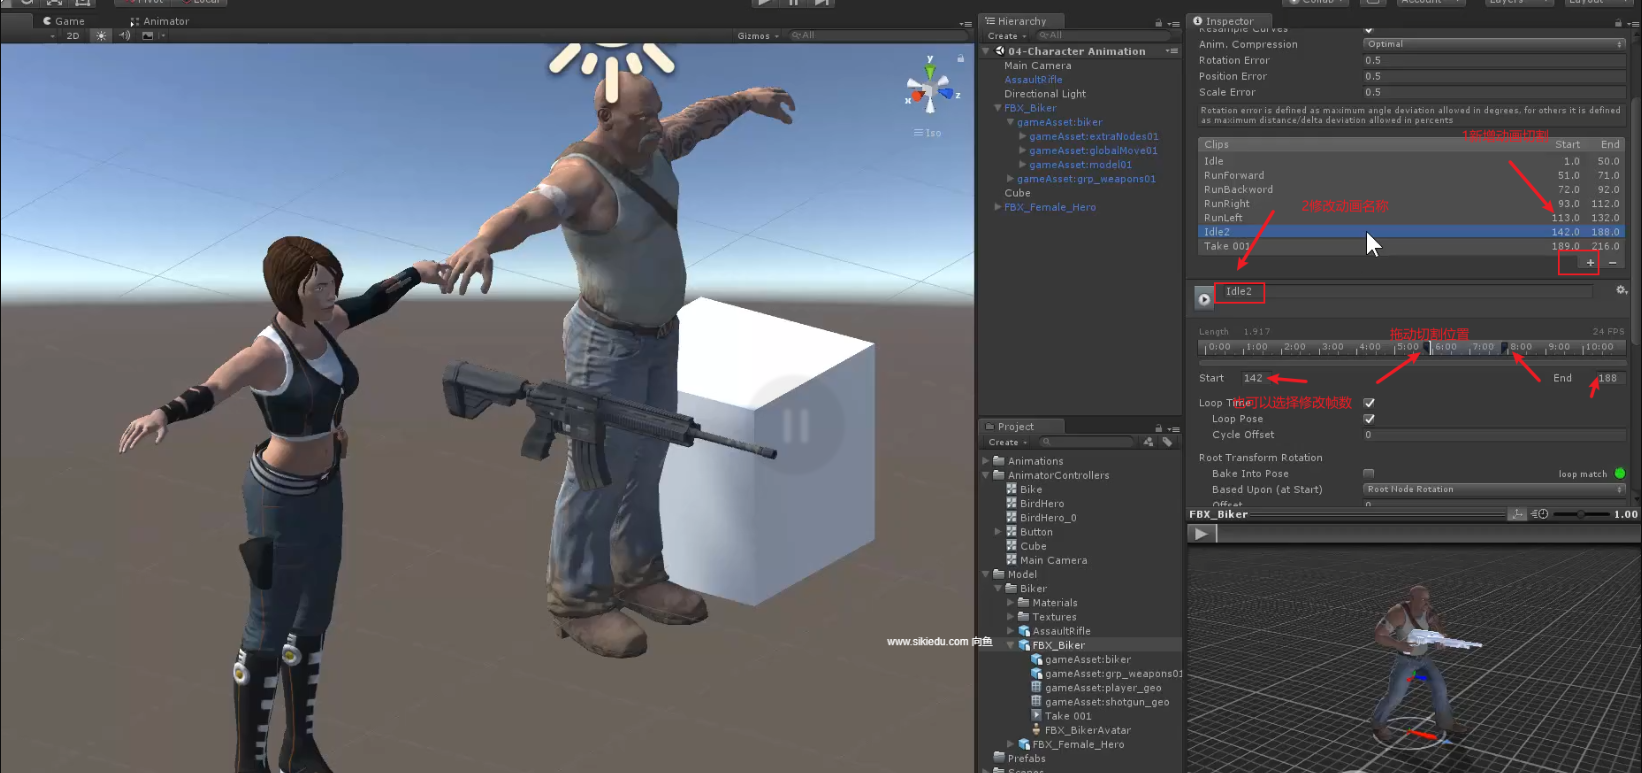This screenshot has width=1642, height=773.
Task: Click the clip name field Idle2
Action: point(1407,291)
